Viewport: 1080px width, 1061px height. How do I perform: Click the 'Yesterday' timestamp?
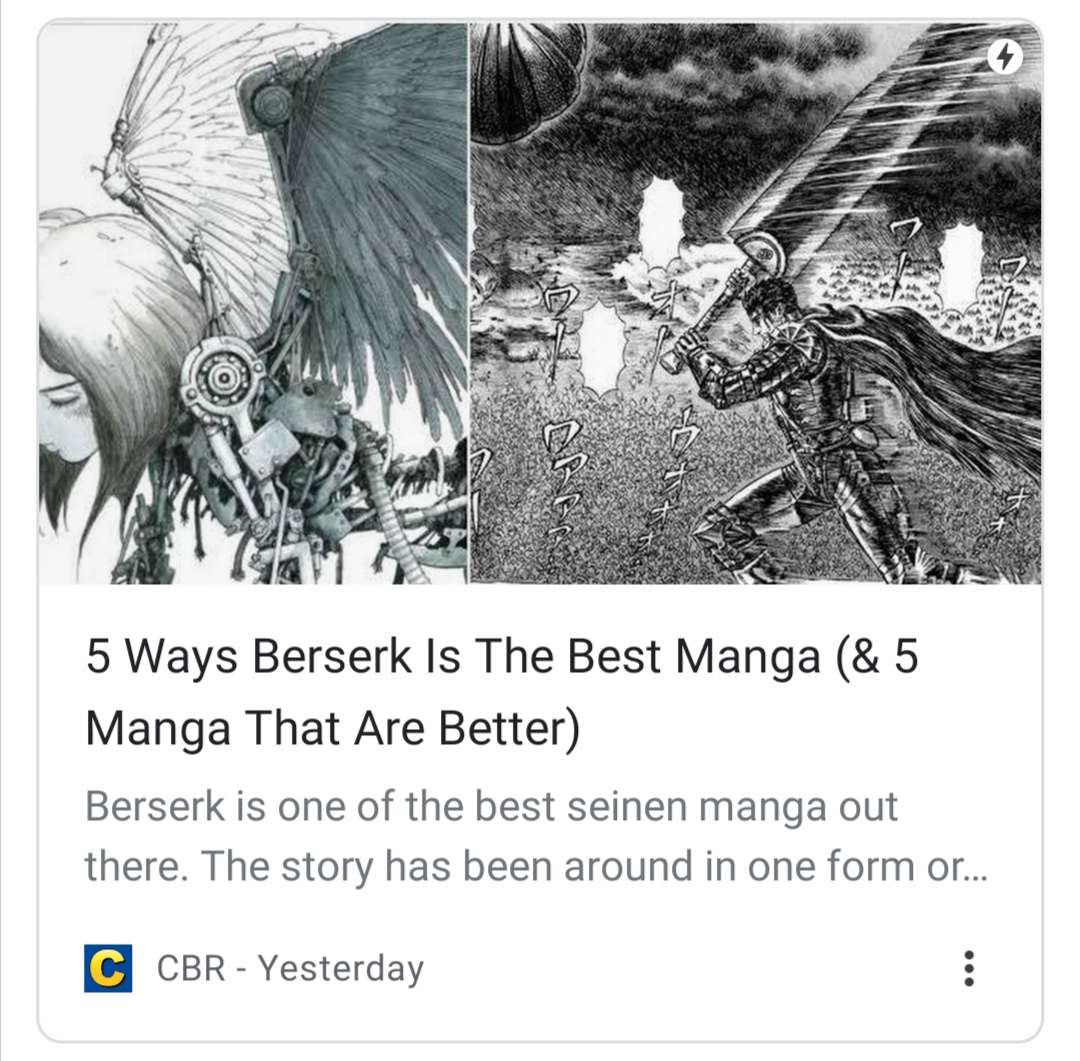(x=340, y=969)
